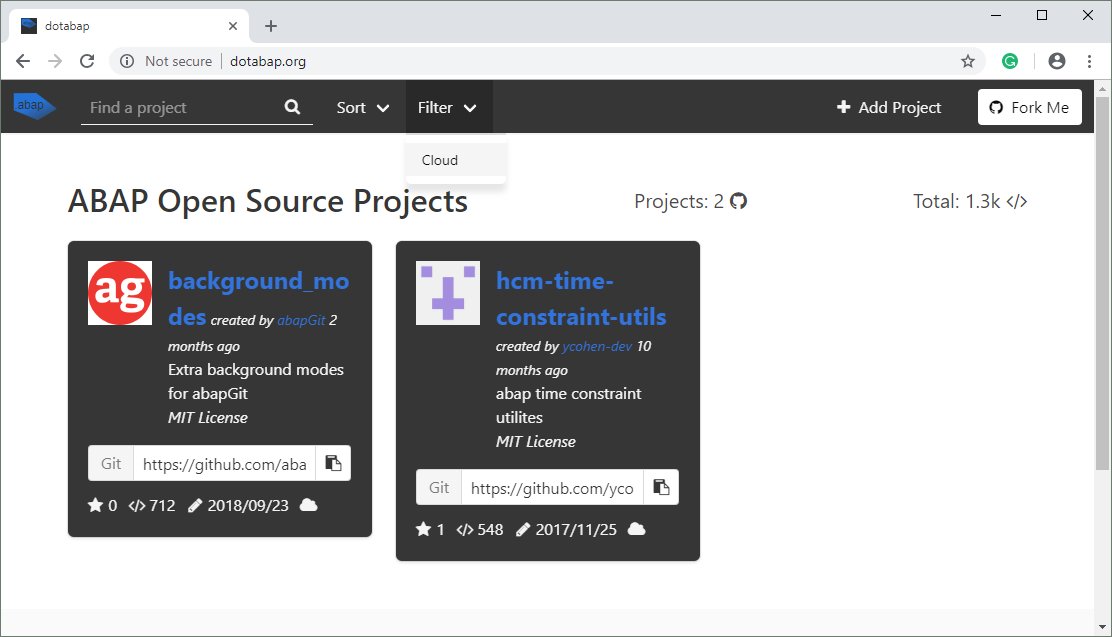Click Git label on hcm-time-constraint-utils card
The image size is (1112, 637).
pos(438,487)
